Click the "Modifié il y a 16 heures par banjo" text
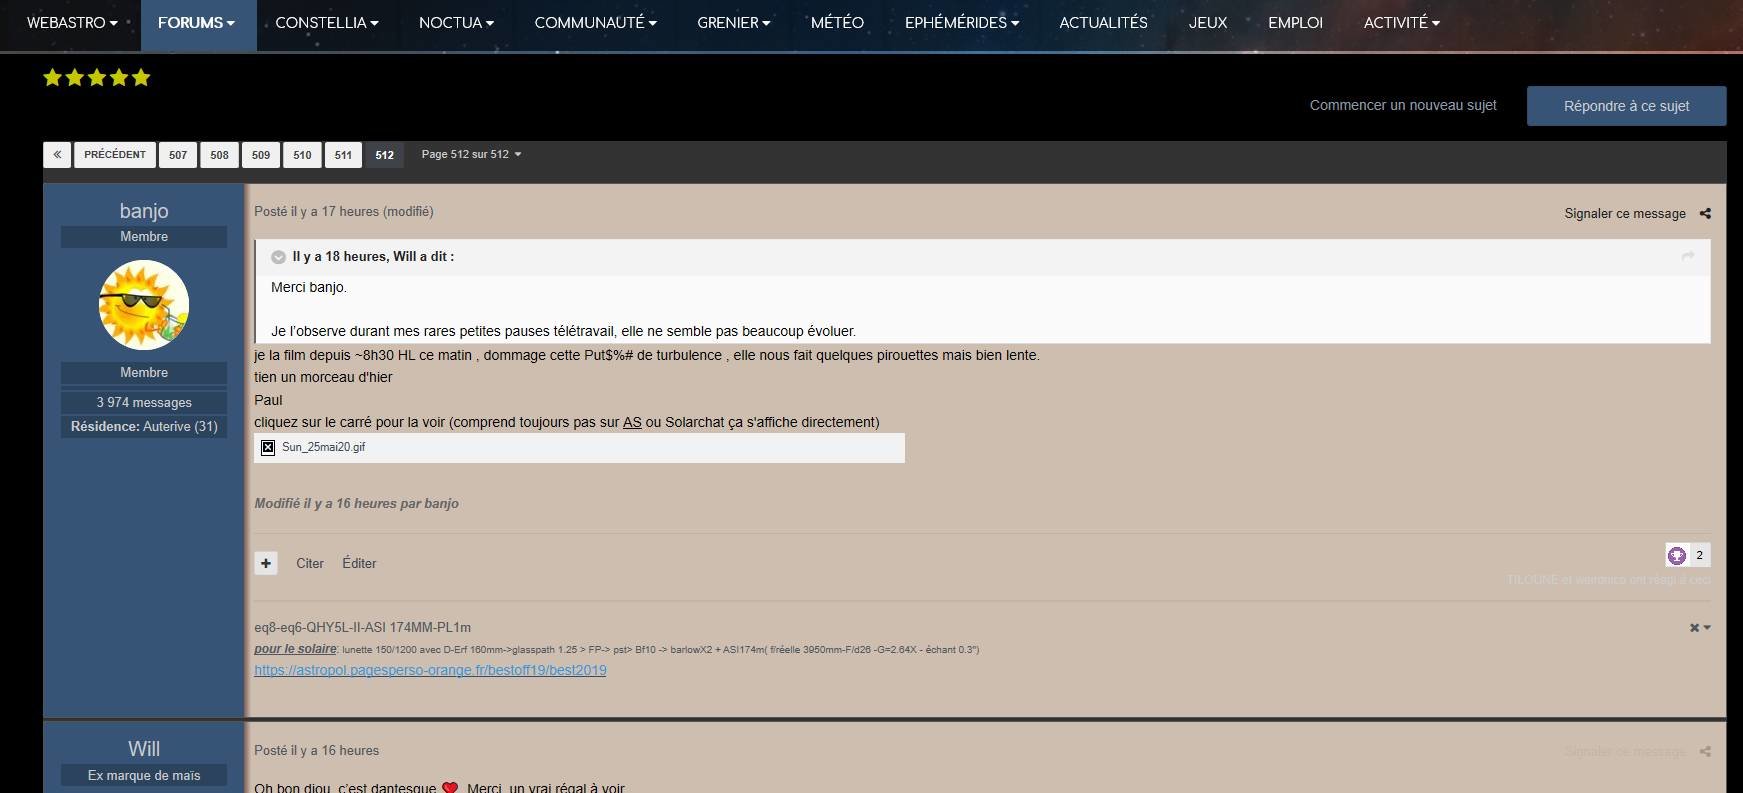The width and height of the screenshot is (1743, 793). point(356,503)
